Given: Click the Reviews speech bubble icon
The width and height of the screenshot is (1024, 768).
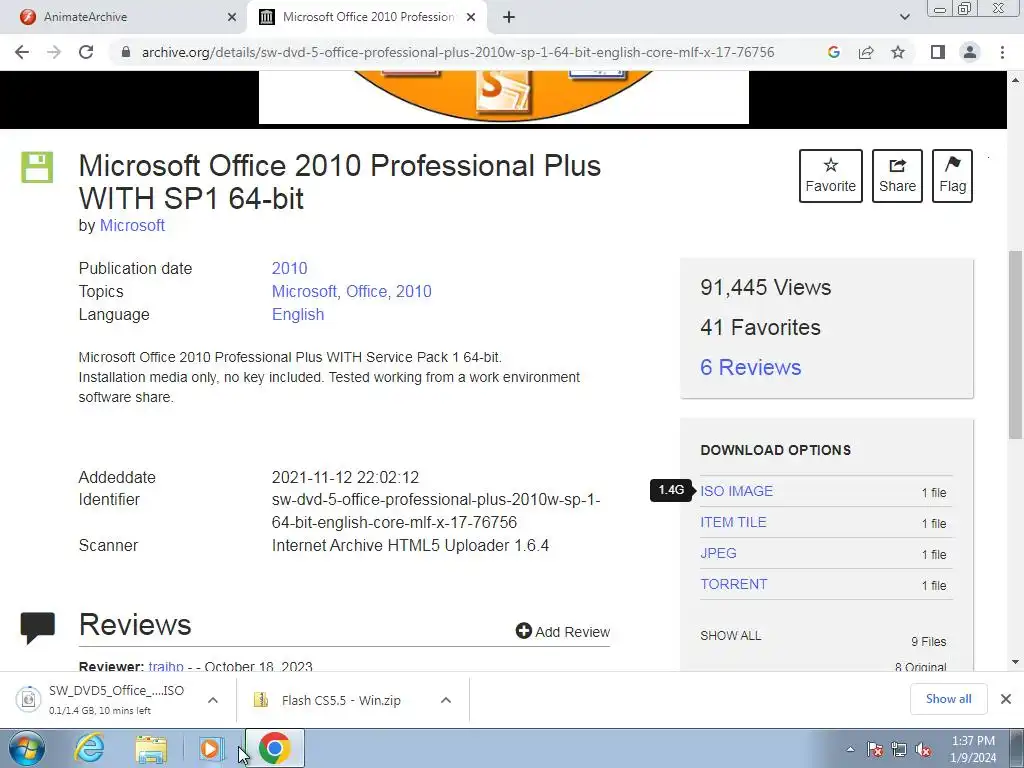Looking at the screenshot, I should pos(37,628).
